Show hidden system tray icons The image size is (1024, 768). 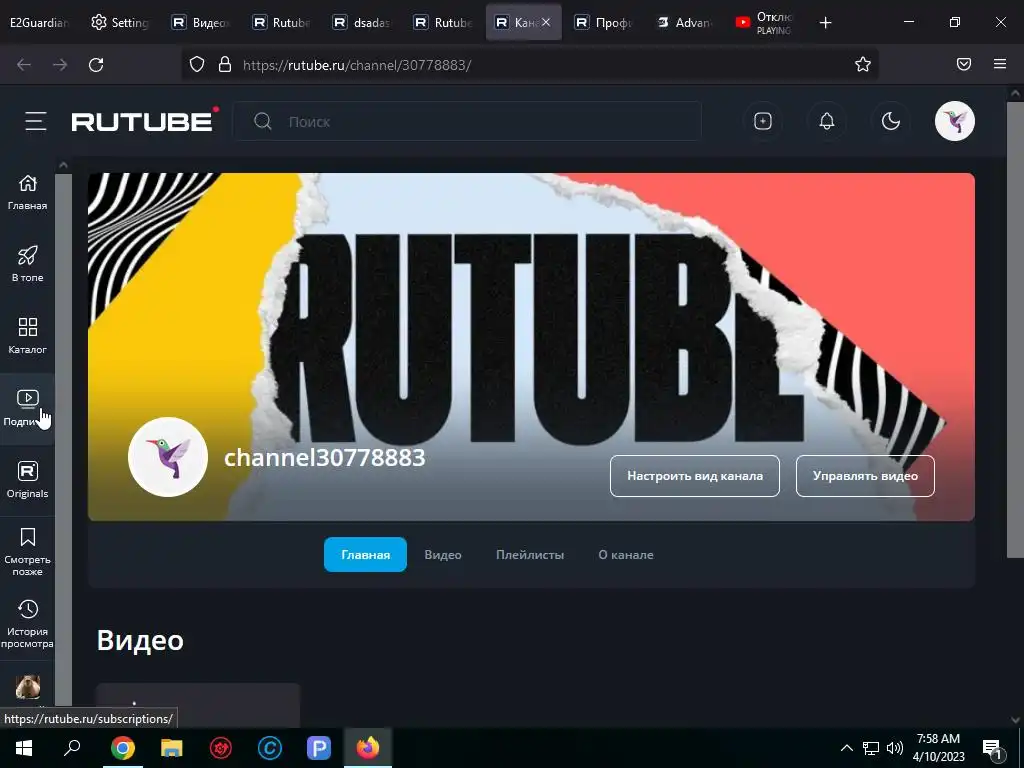click(846, 748)
